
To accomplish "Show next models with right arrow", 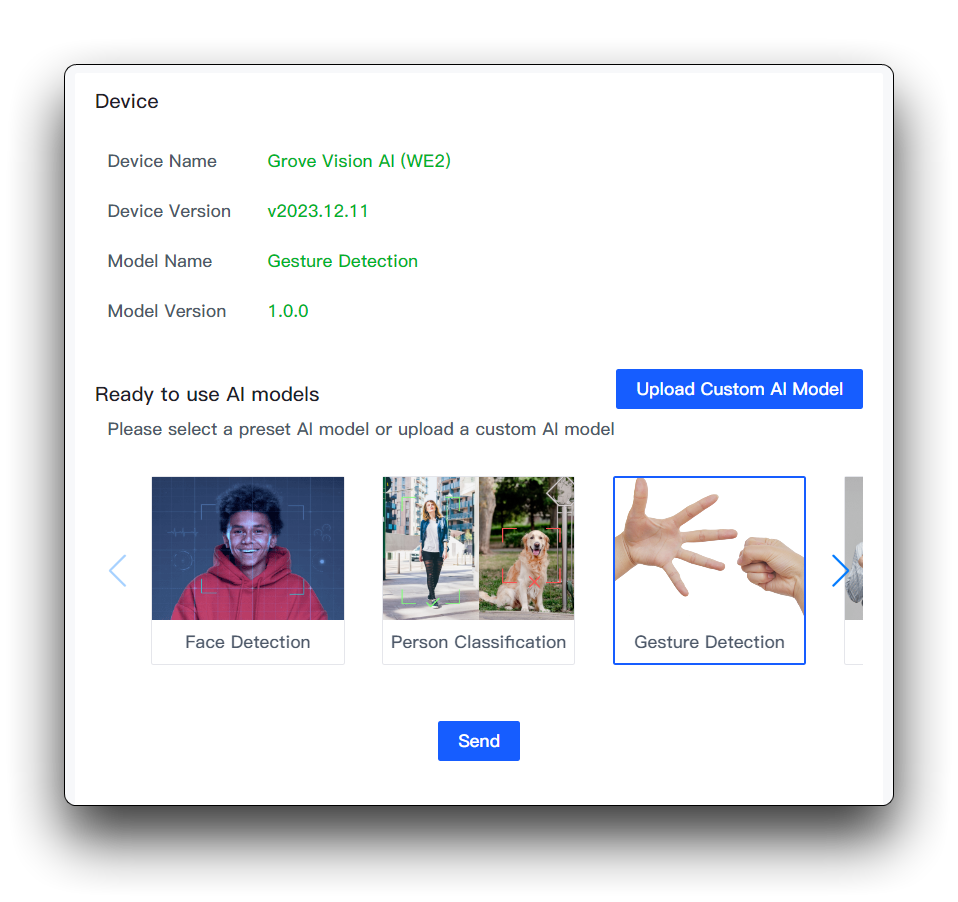I will pyautogui.click(x=840, y=570).
